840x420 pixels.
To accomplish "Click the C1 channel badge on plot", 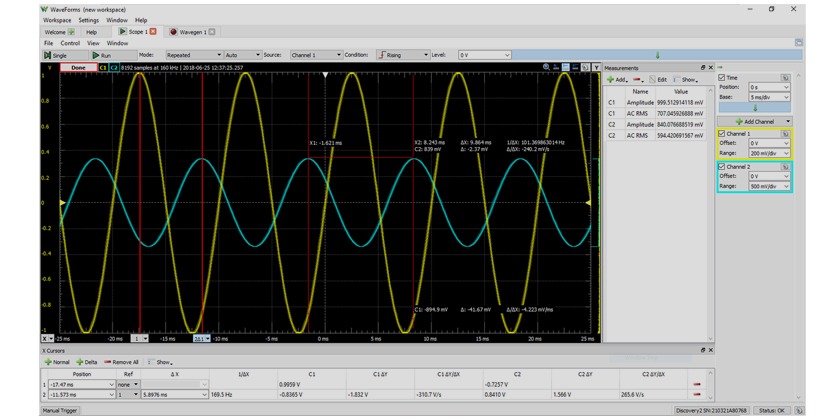I will pyautogui.click(x=103, y=68).
